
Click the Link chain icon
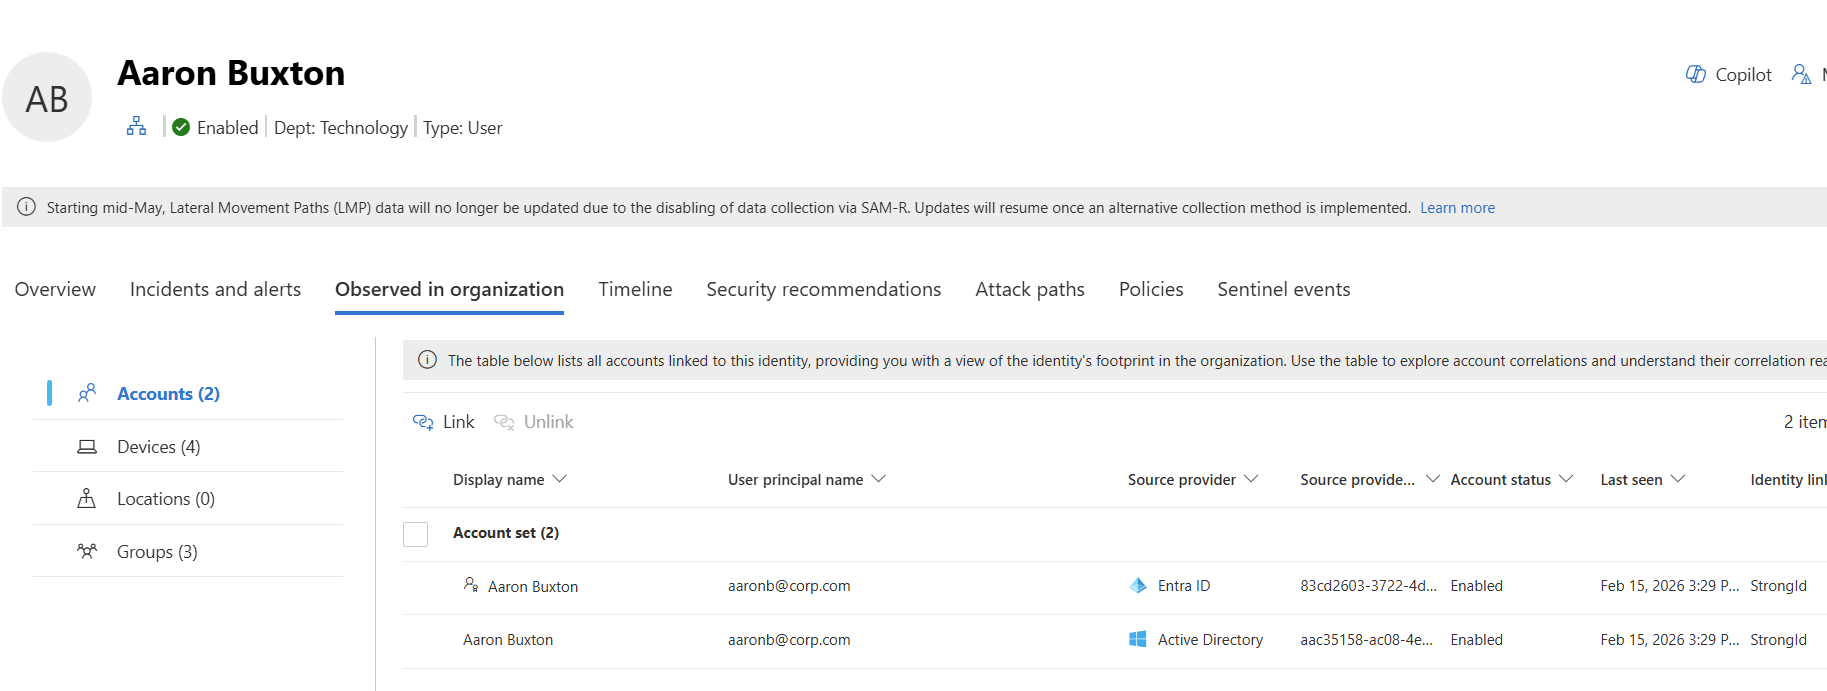[423, 422]
